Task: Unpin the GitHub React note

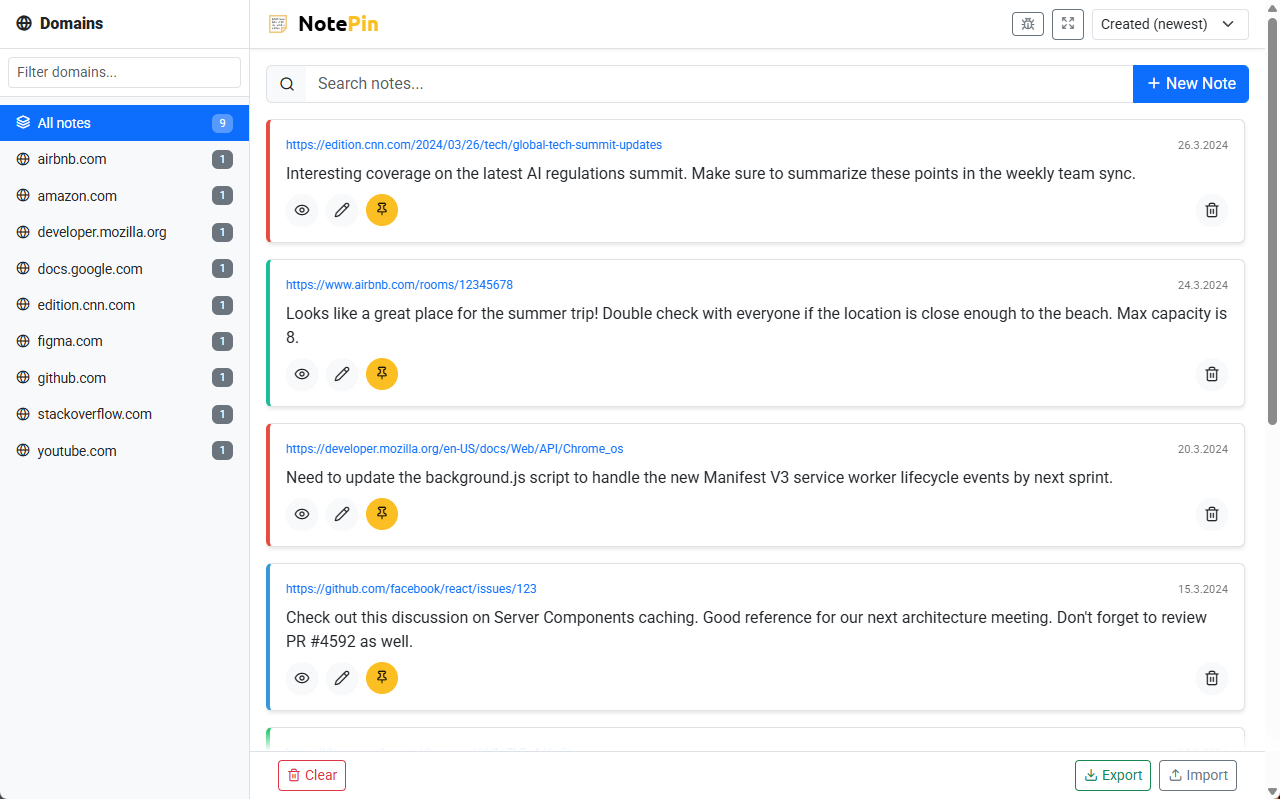Action: tap(381, 678)
